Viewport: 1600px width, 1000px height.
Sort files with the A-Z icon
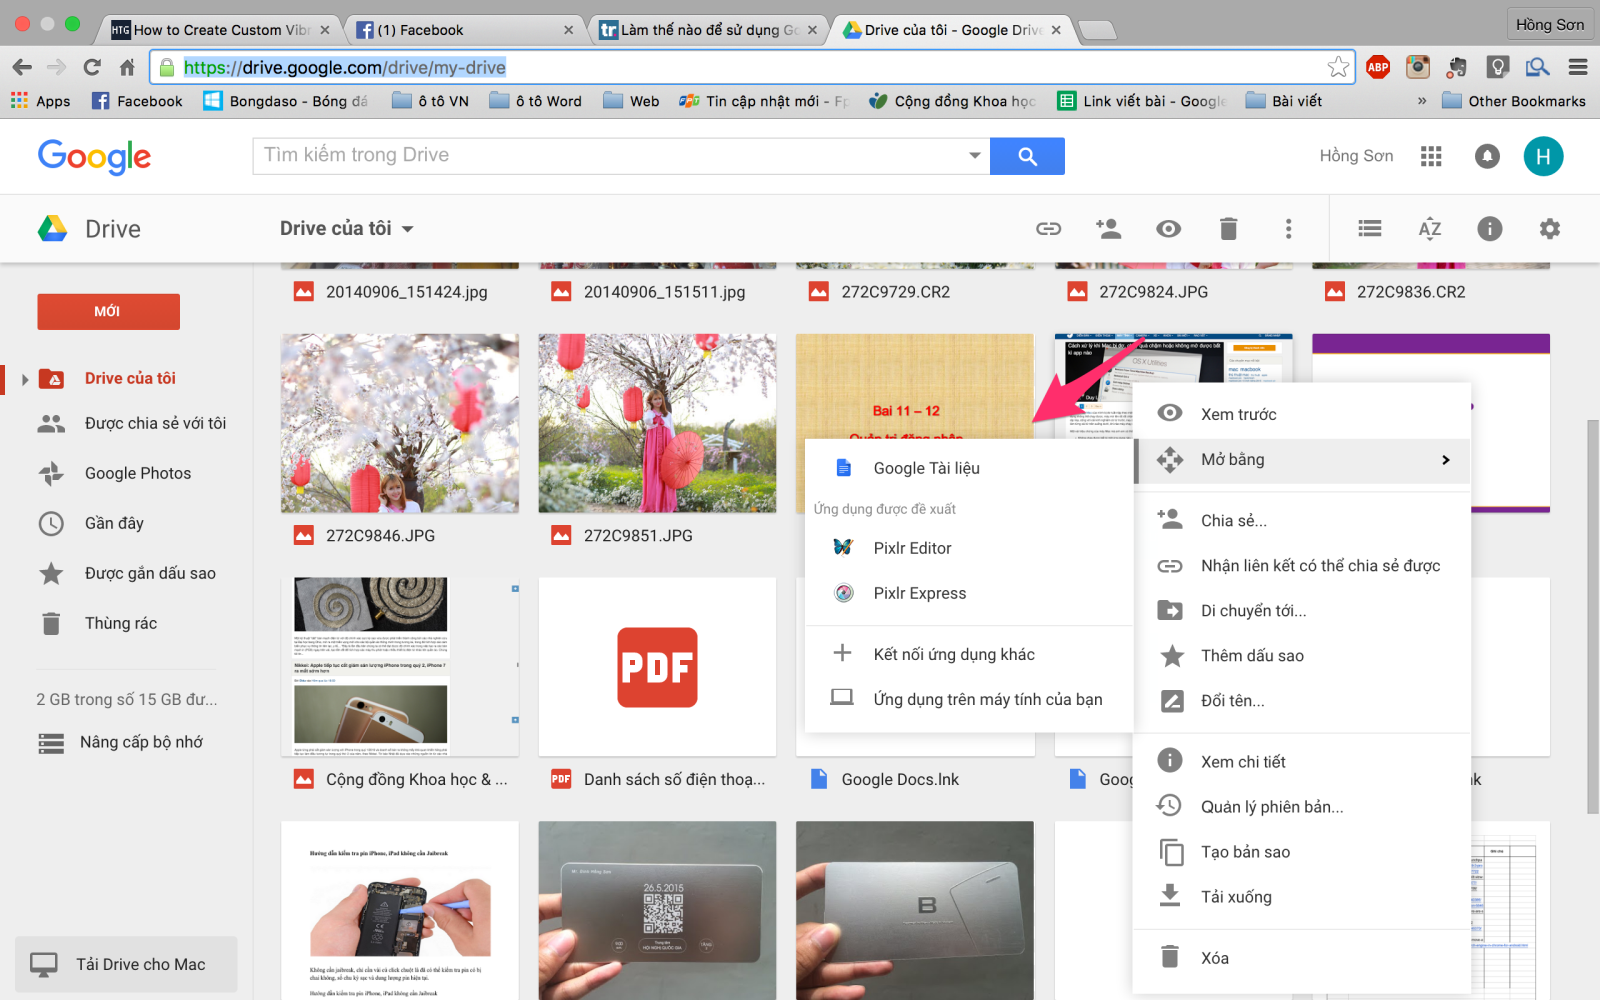[1430, 228]
